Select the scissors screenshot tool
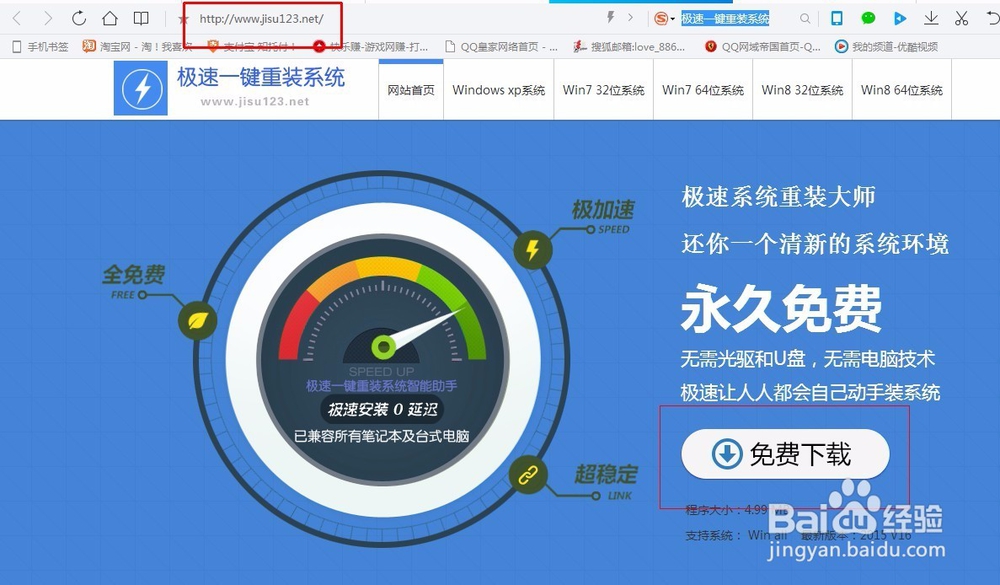The height and width of the screenshot is (585, 1000). point(962,19)
